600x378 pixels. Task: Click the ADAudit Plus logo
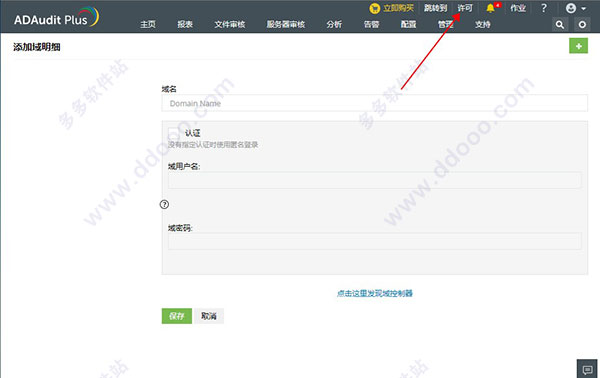click(56, 18)
